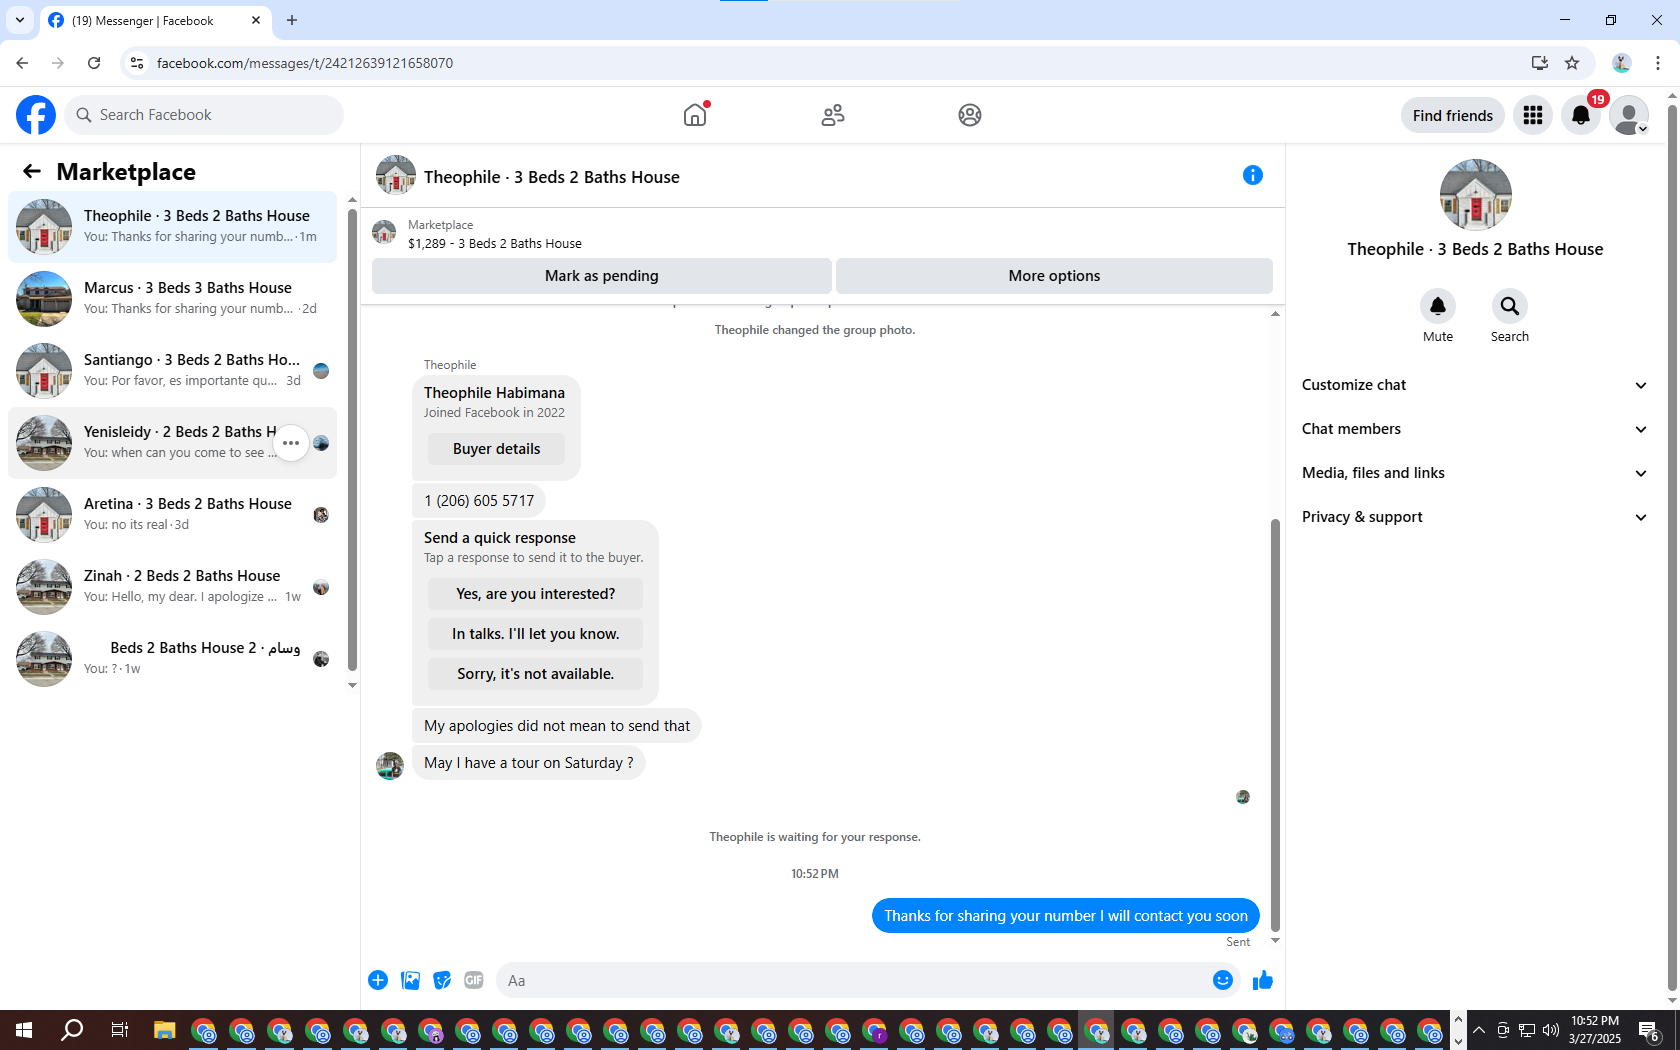
Task: Click the message thread scrollbar
Action: [1275, 725]
